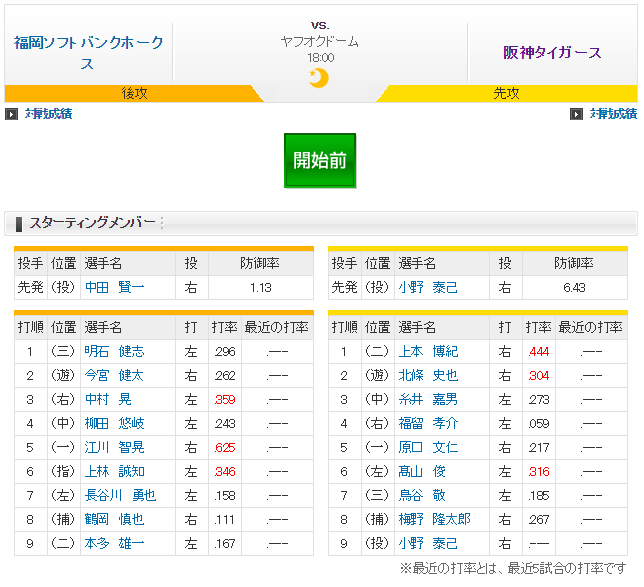Open the Hanshin Tigers team link

(552, 53)
